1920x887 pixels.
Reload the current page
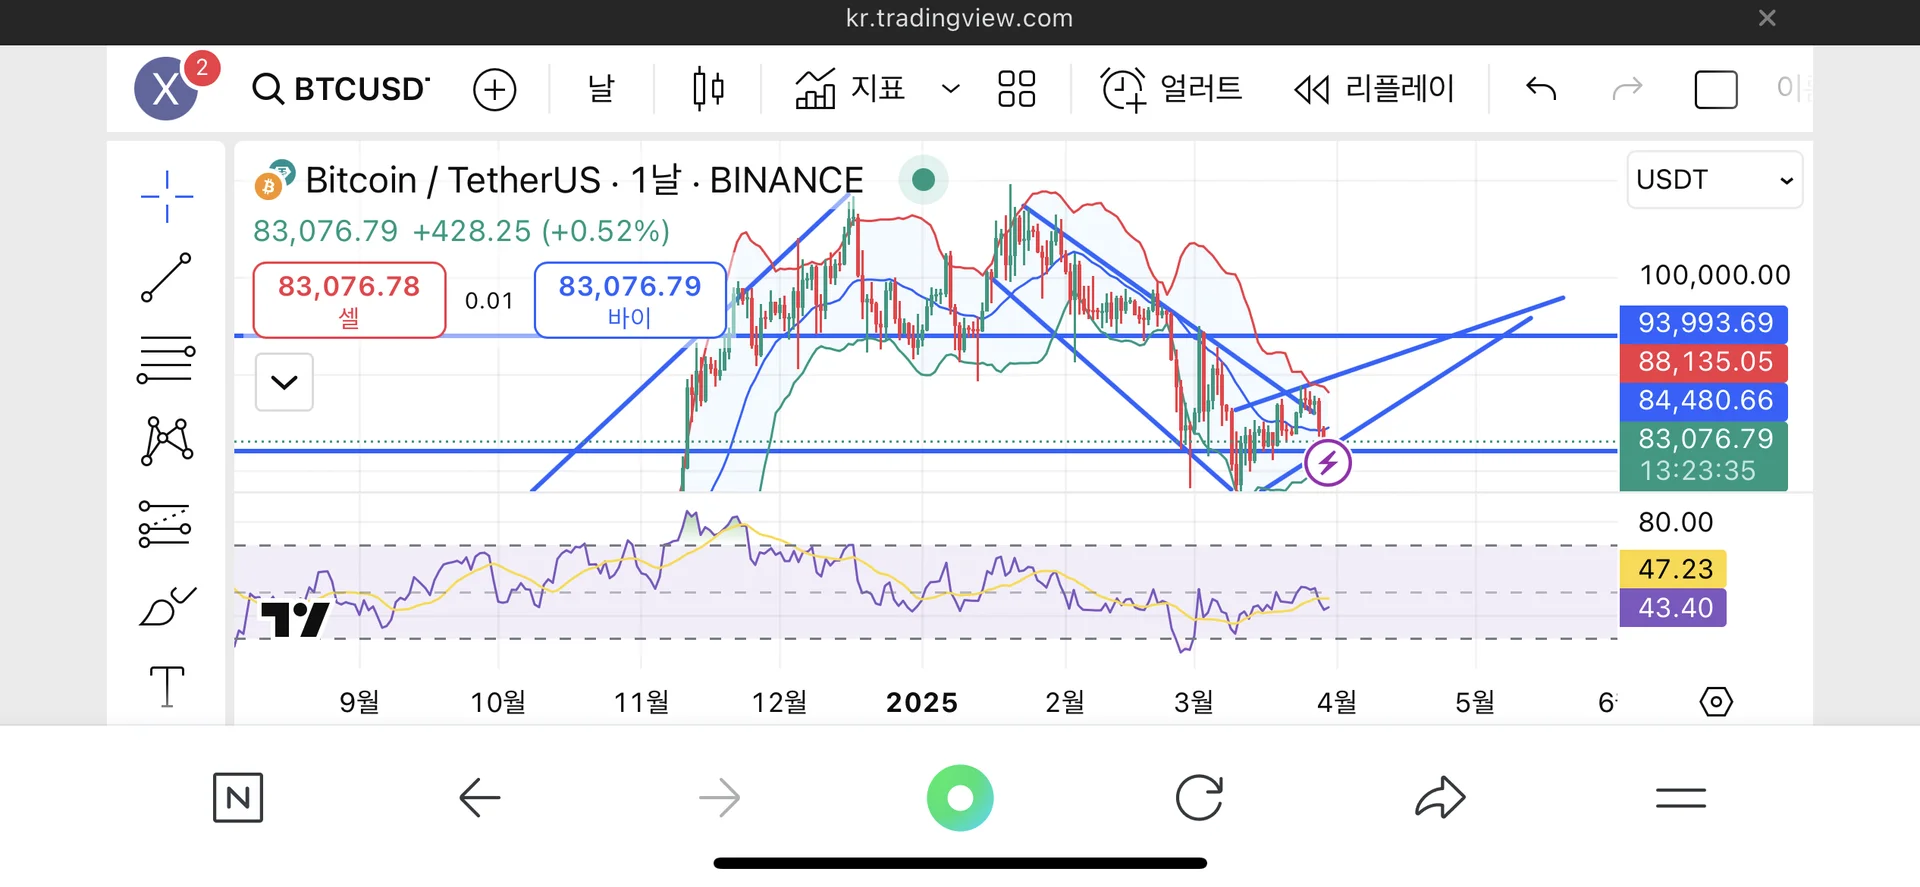[x=1199, y=798]
